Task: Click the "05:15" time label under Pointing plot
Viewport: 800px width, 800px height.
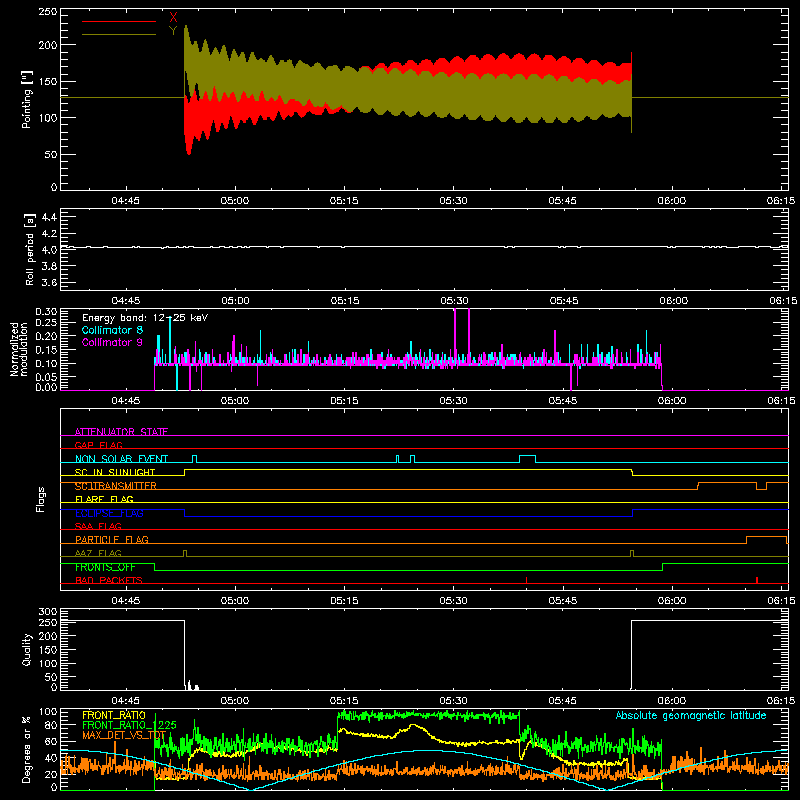Action: coord(344,201)
